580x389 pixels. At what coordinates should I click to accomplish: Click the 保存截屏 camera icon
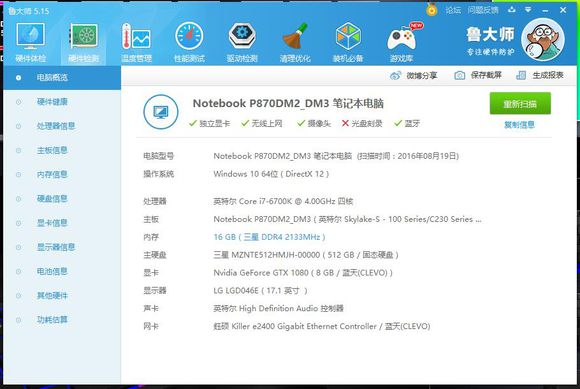click(x=459, y=75)
